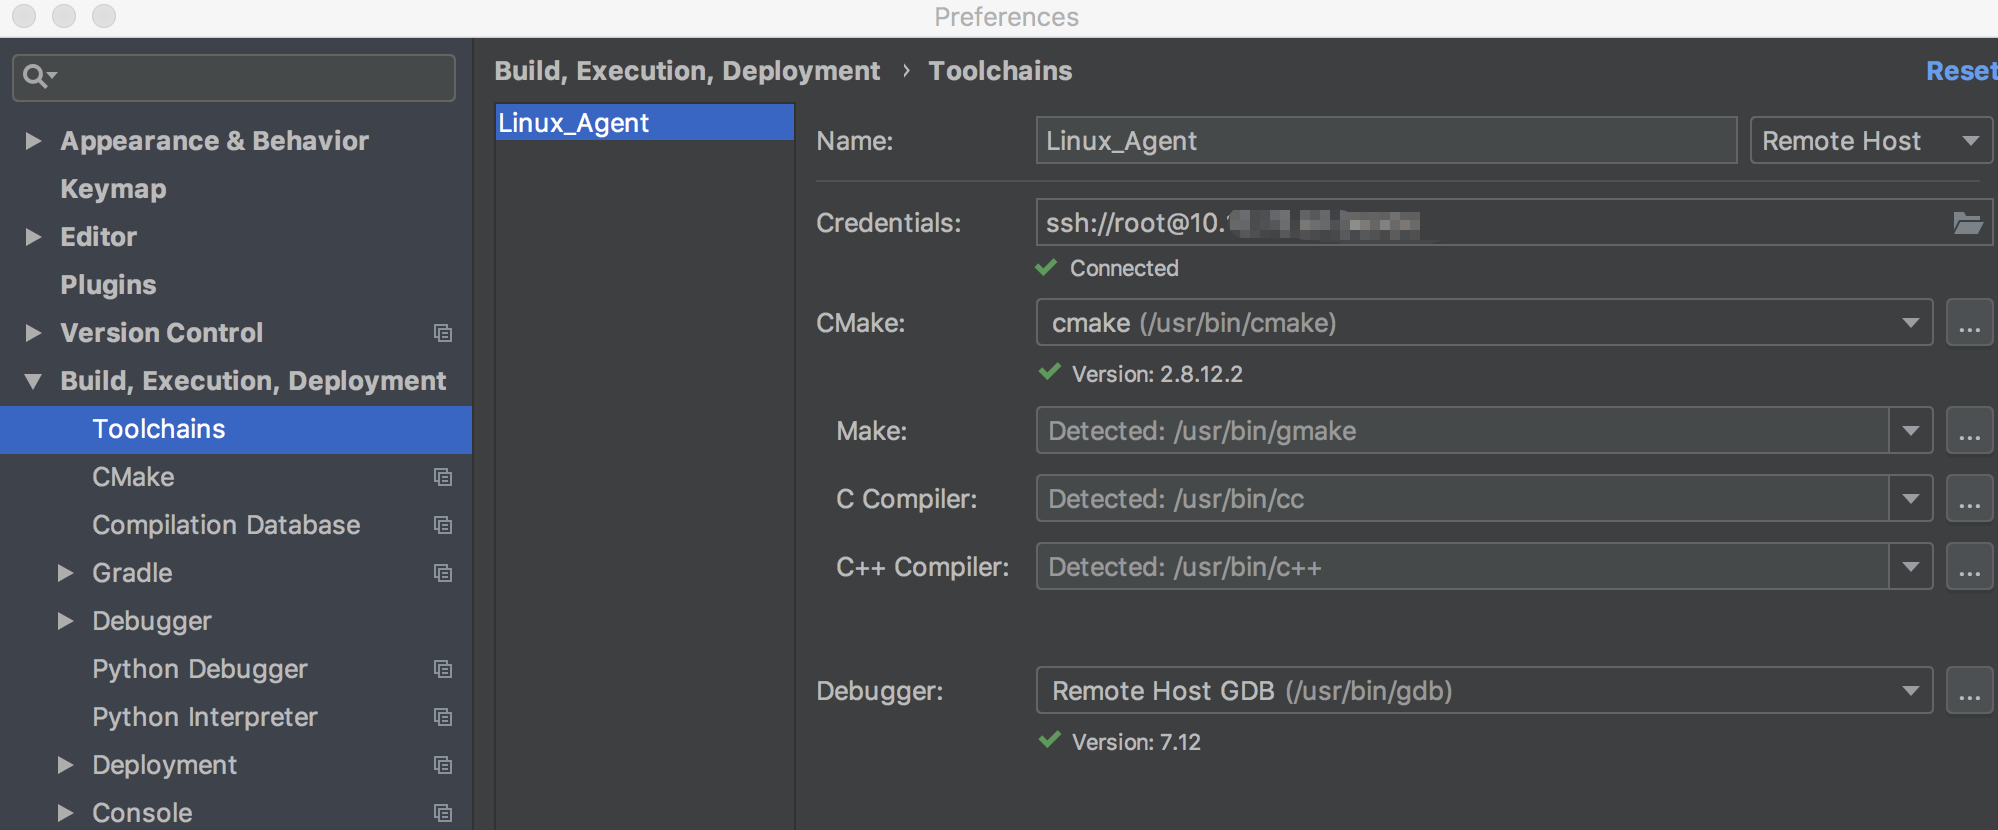1998x830 pixels.
Task: Browse for CMake executable with ellipsis button
Action: click(1969, 323)
